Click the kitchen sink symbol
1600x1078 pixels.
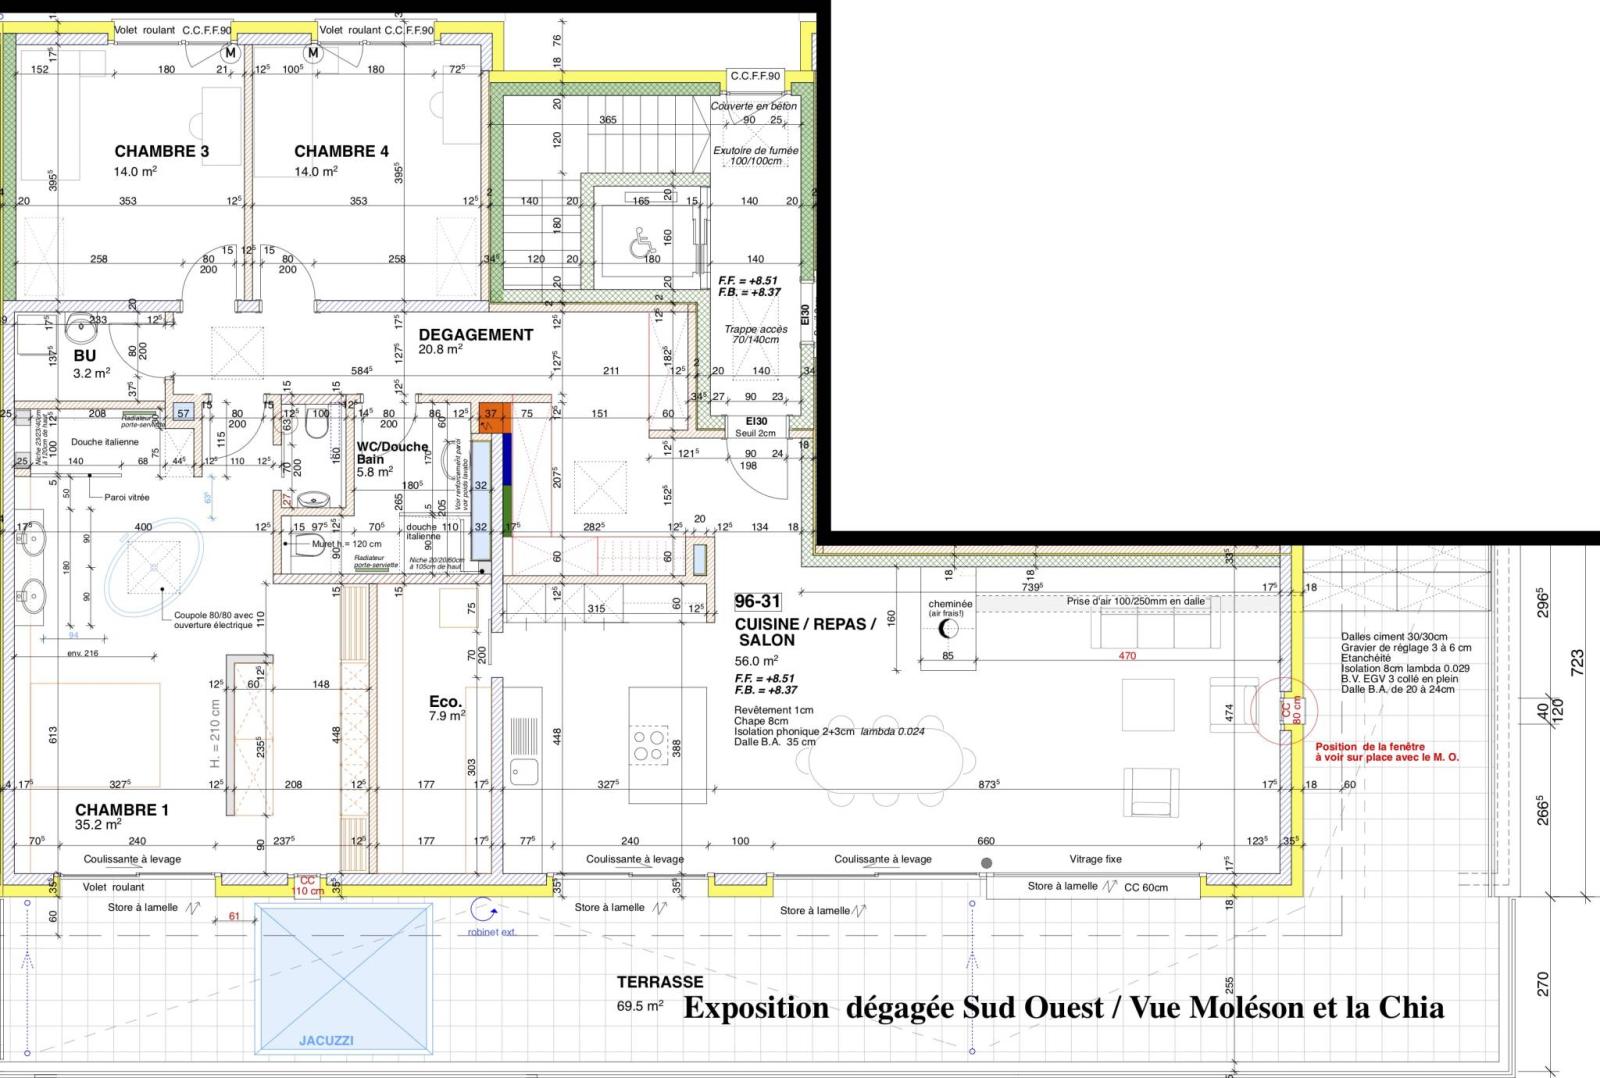coord(524,771)
